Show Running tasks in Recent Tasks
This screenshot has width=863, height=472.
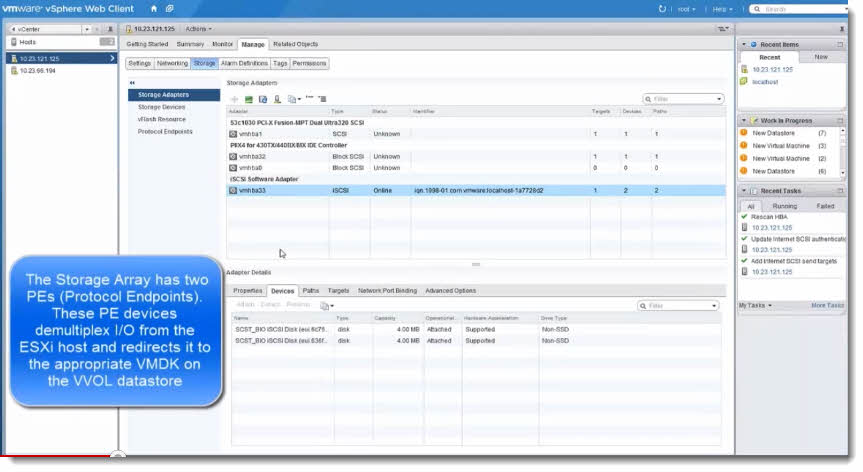784,206
